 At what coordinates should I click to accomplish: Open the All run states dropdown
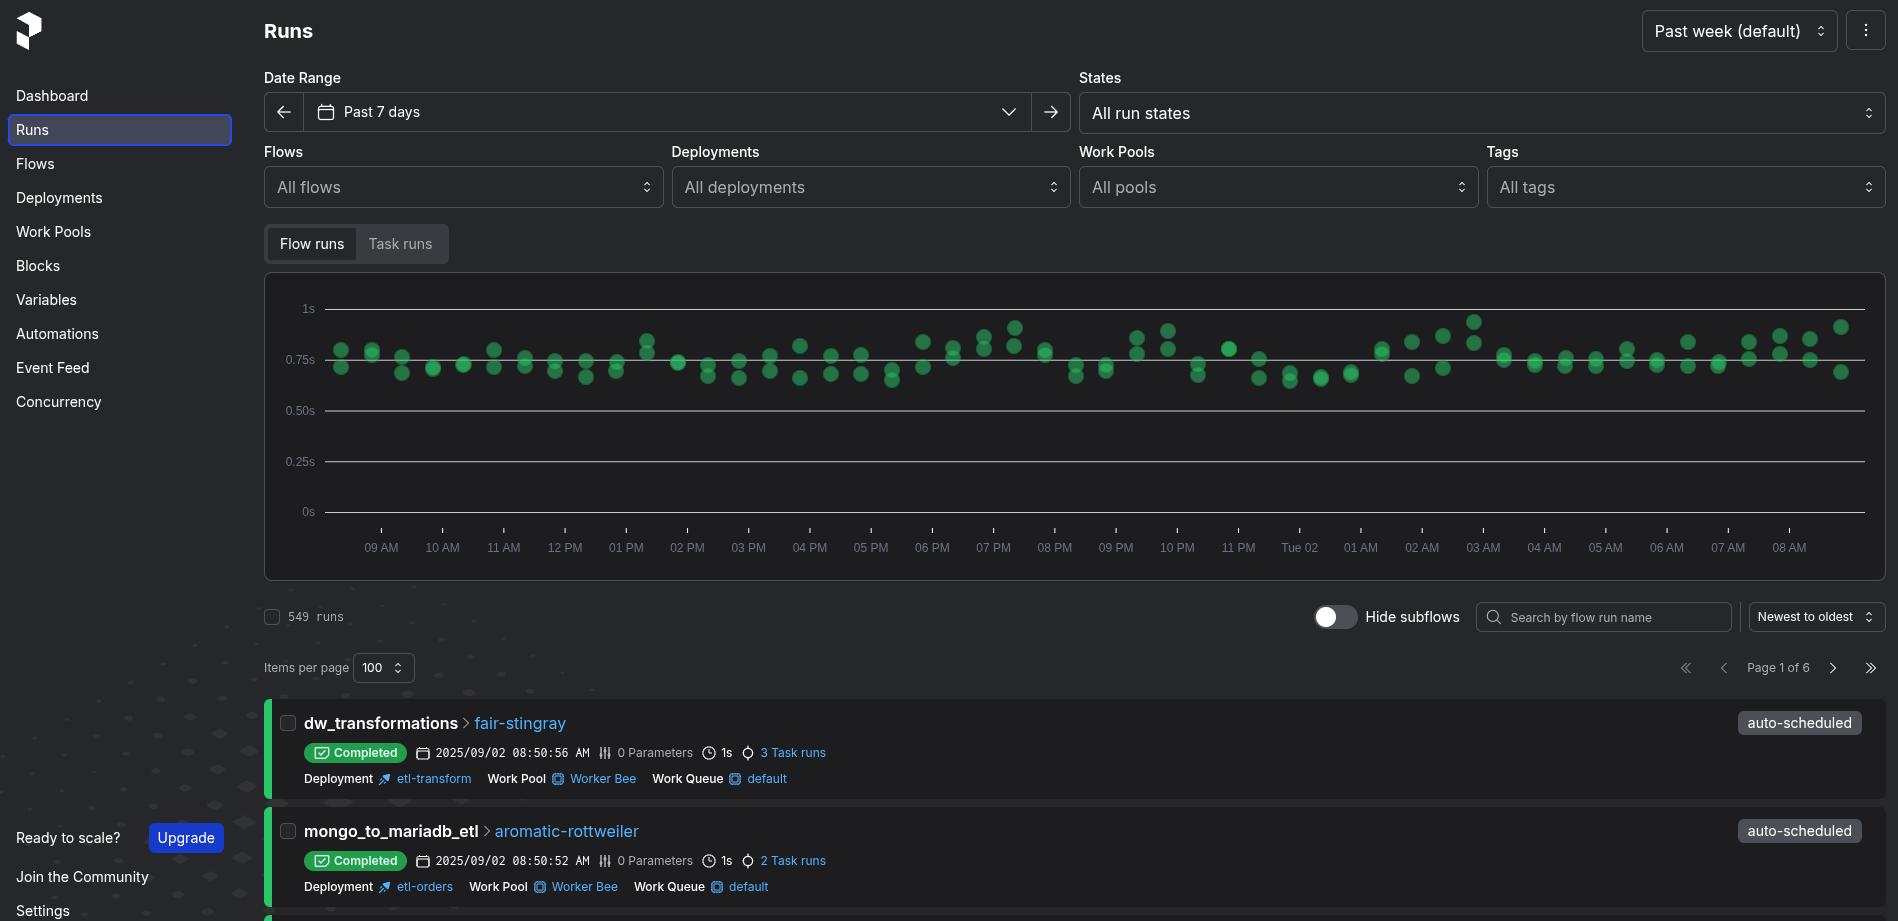pos(1481,113)
